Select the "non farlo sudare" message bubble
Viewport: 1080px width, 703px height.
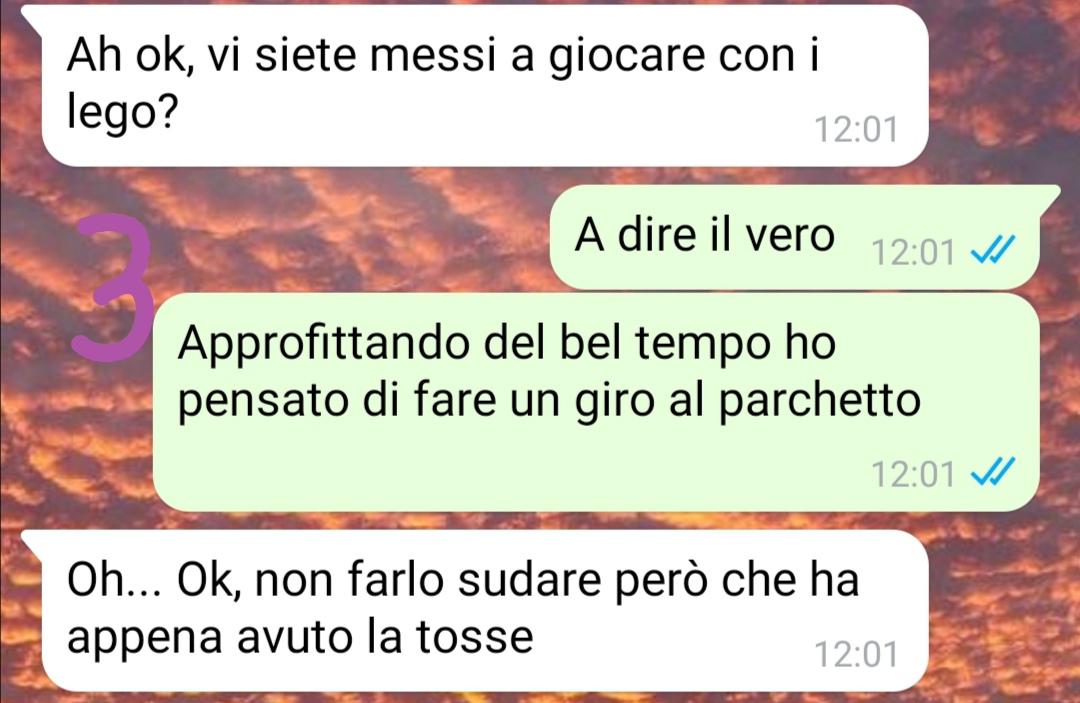point(485,611)
